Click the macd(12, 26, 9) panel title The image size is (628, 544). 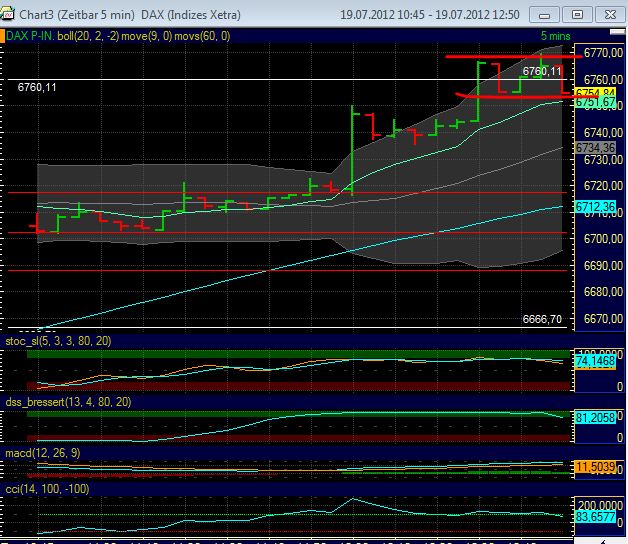click(x=42, y=453)
